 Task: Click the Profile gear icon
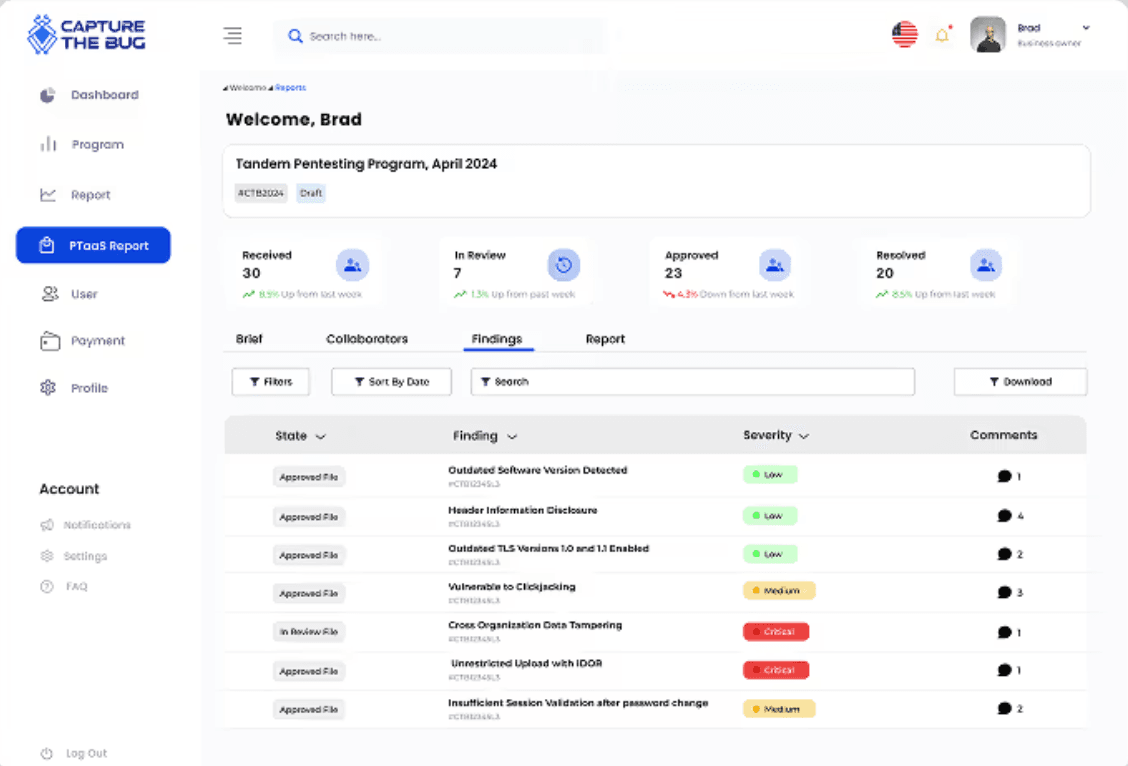(x=47, y=388)
